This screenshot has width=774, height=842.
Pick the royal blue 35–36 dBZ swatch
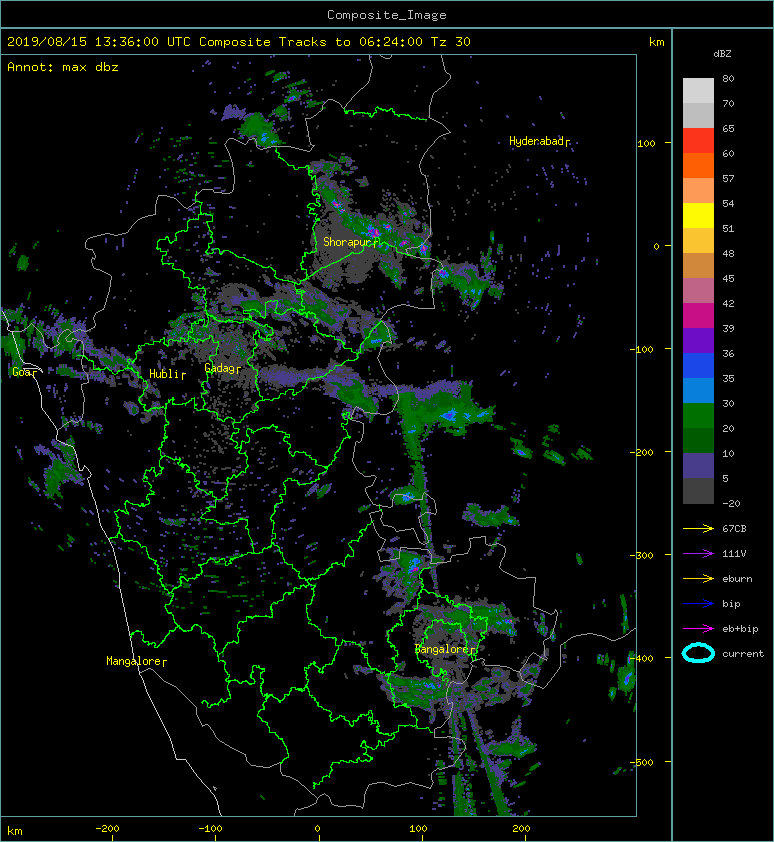(x=698, y=366)
